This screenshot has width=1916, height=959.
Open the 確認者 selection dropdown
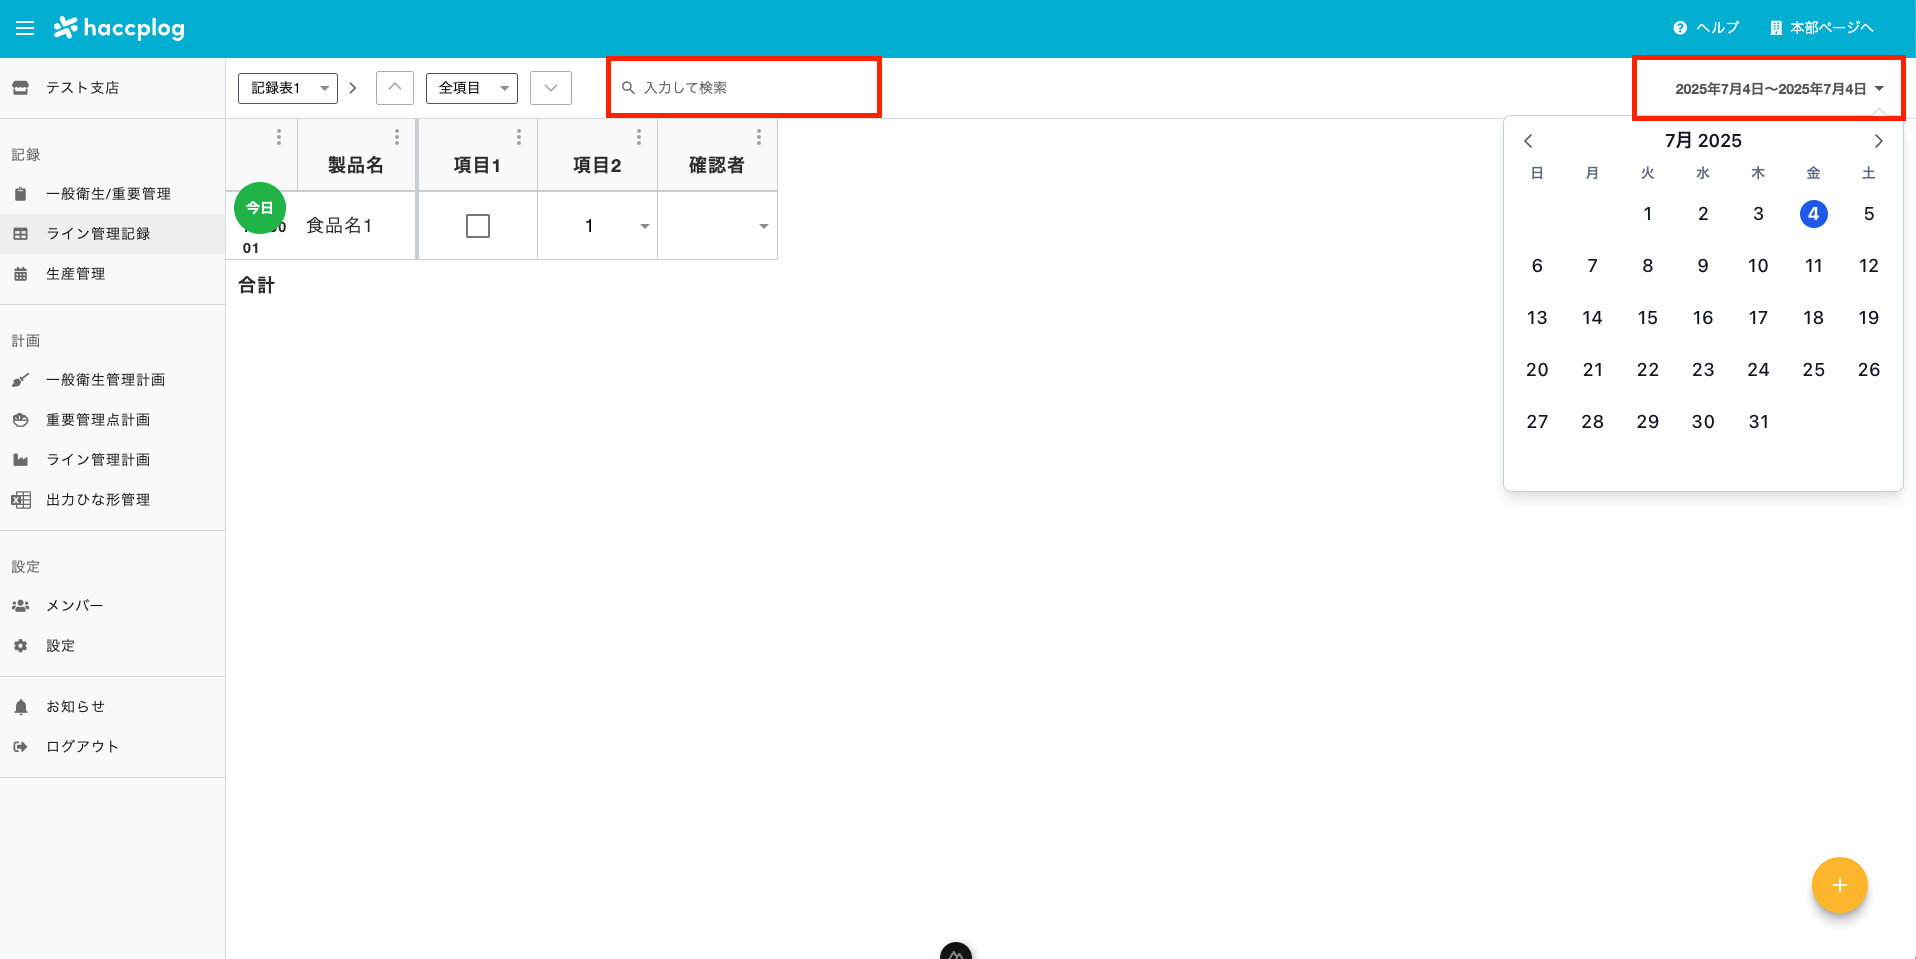tap(763, 225)
